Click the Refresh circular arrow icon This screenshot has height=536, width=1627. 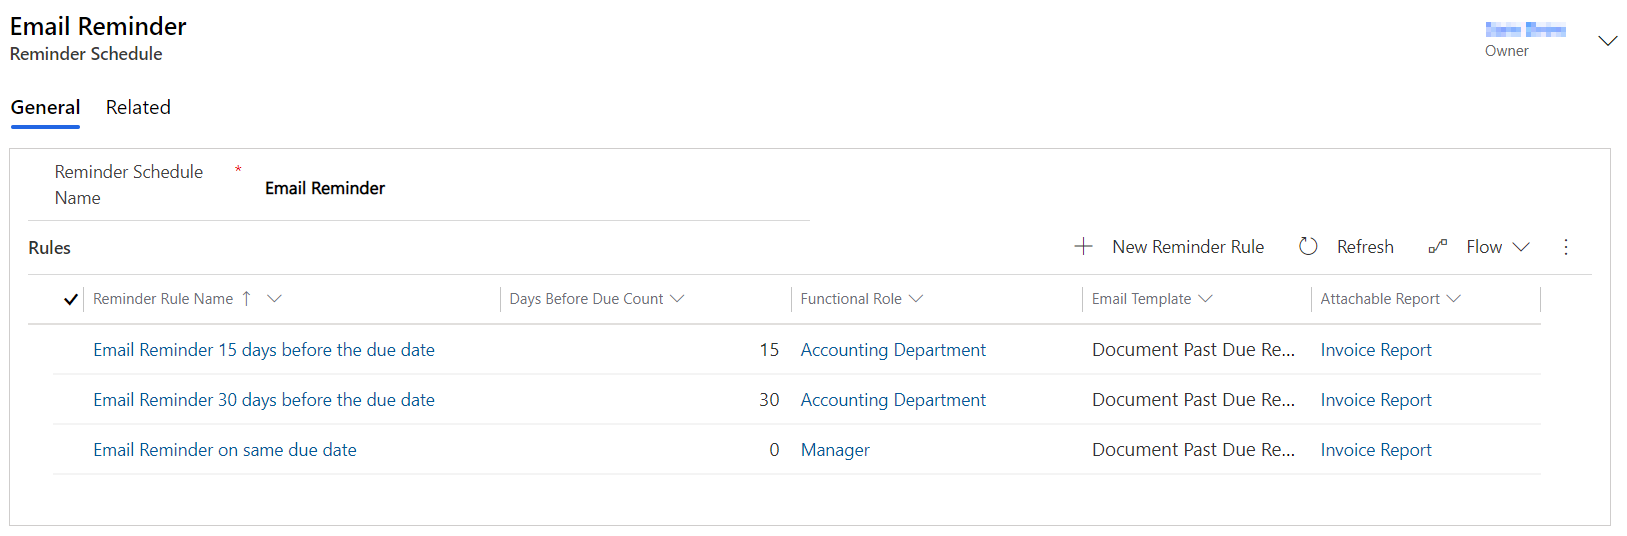click(1308, 246)
